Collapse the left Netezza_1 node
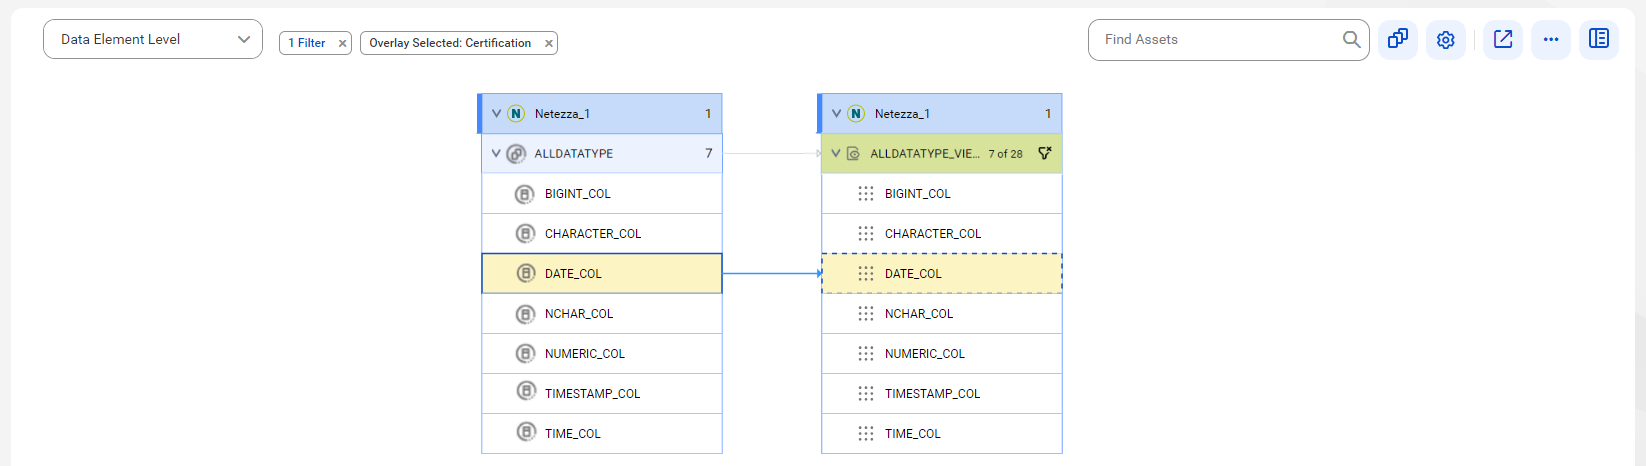This screenshot has height=466, width=1646. (x=496, y=114)
